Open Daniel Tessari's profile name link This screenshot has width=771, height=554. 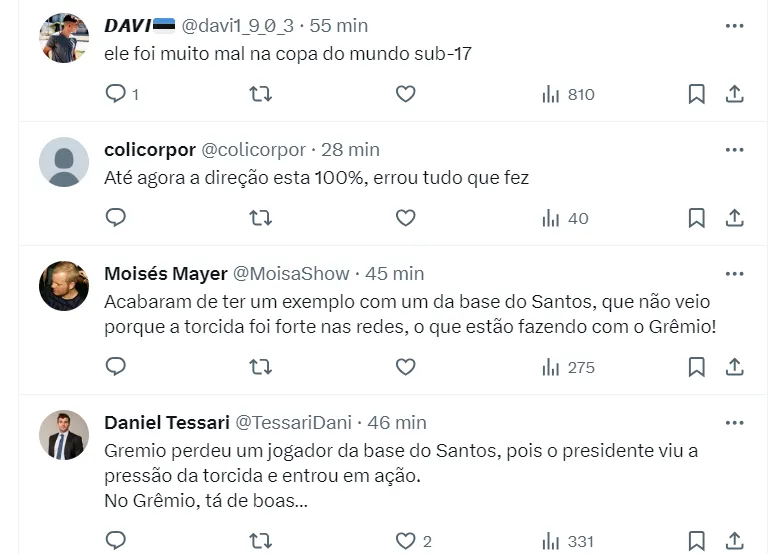165,423
